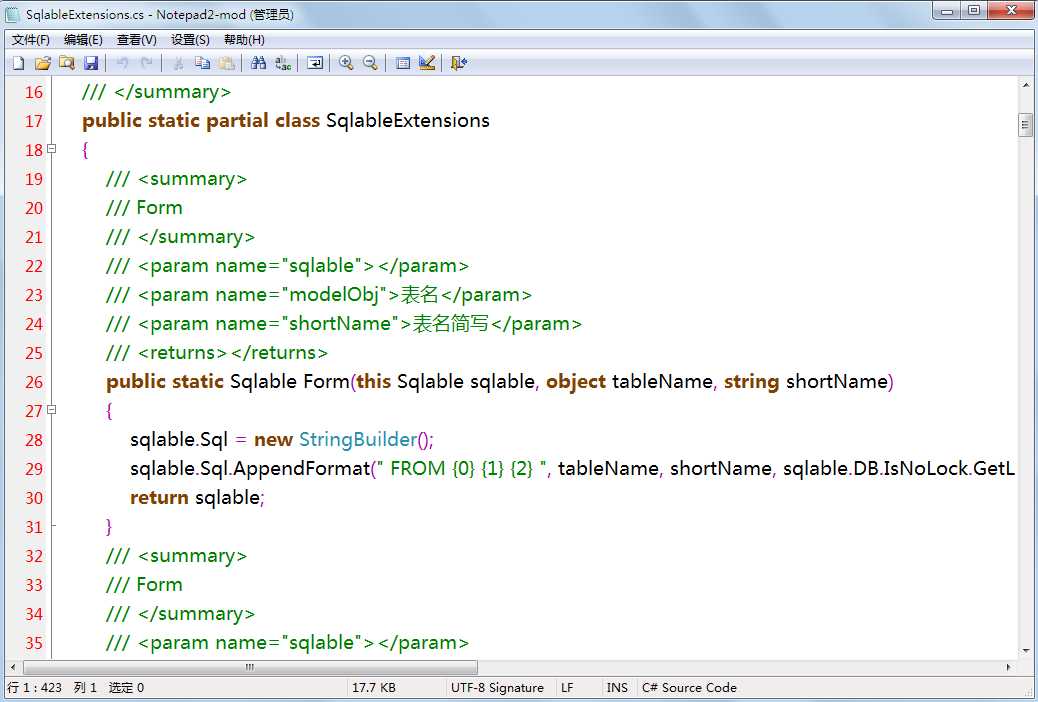Click the 'Form' comment on line 33
The height and width of the screenshot is (702, 1038).
(159, 585)
